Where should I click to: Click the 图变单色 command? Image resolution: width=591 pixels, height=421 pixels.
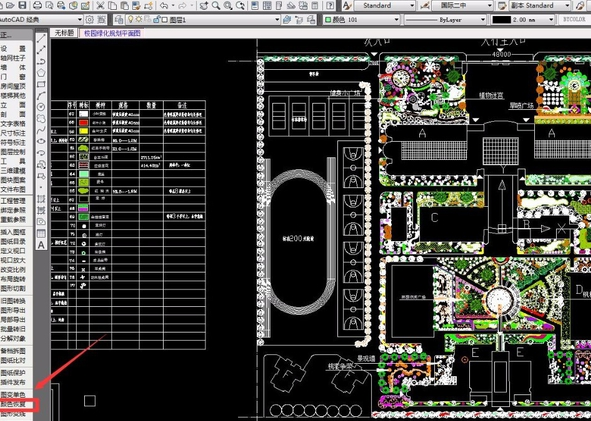click(13, 395)
